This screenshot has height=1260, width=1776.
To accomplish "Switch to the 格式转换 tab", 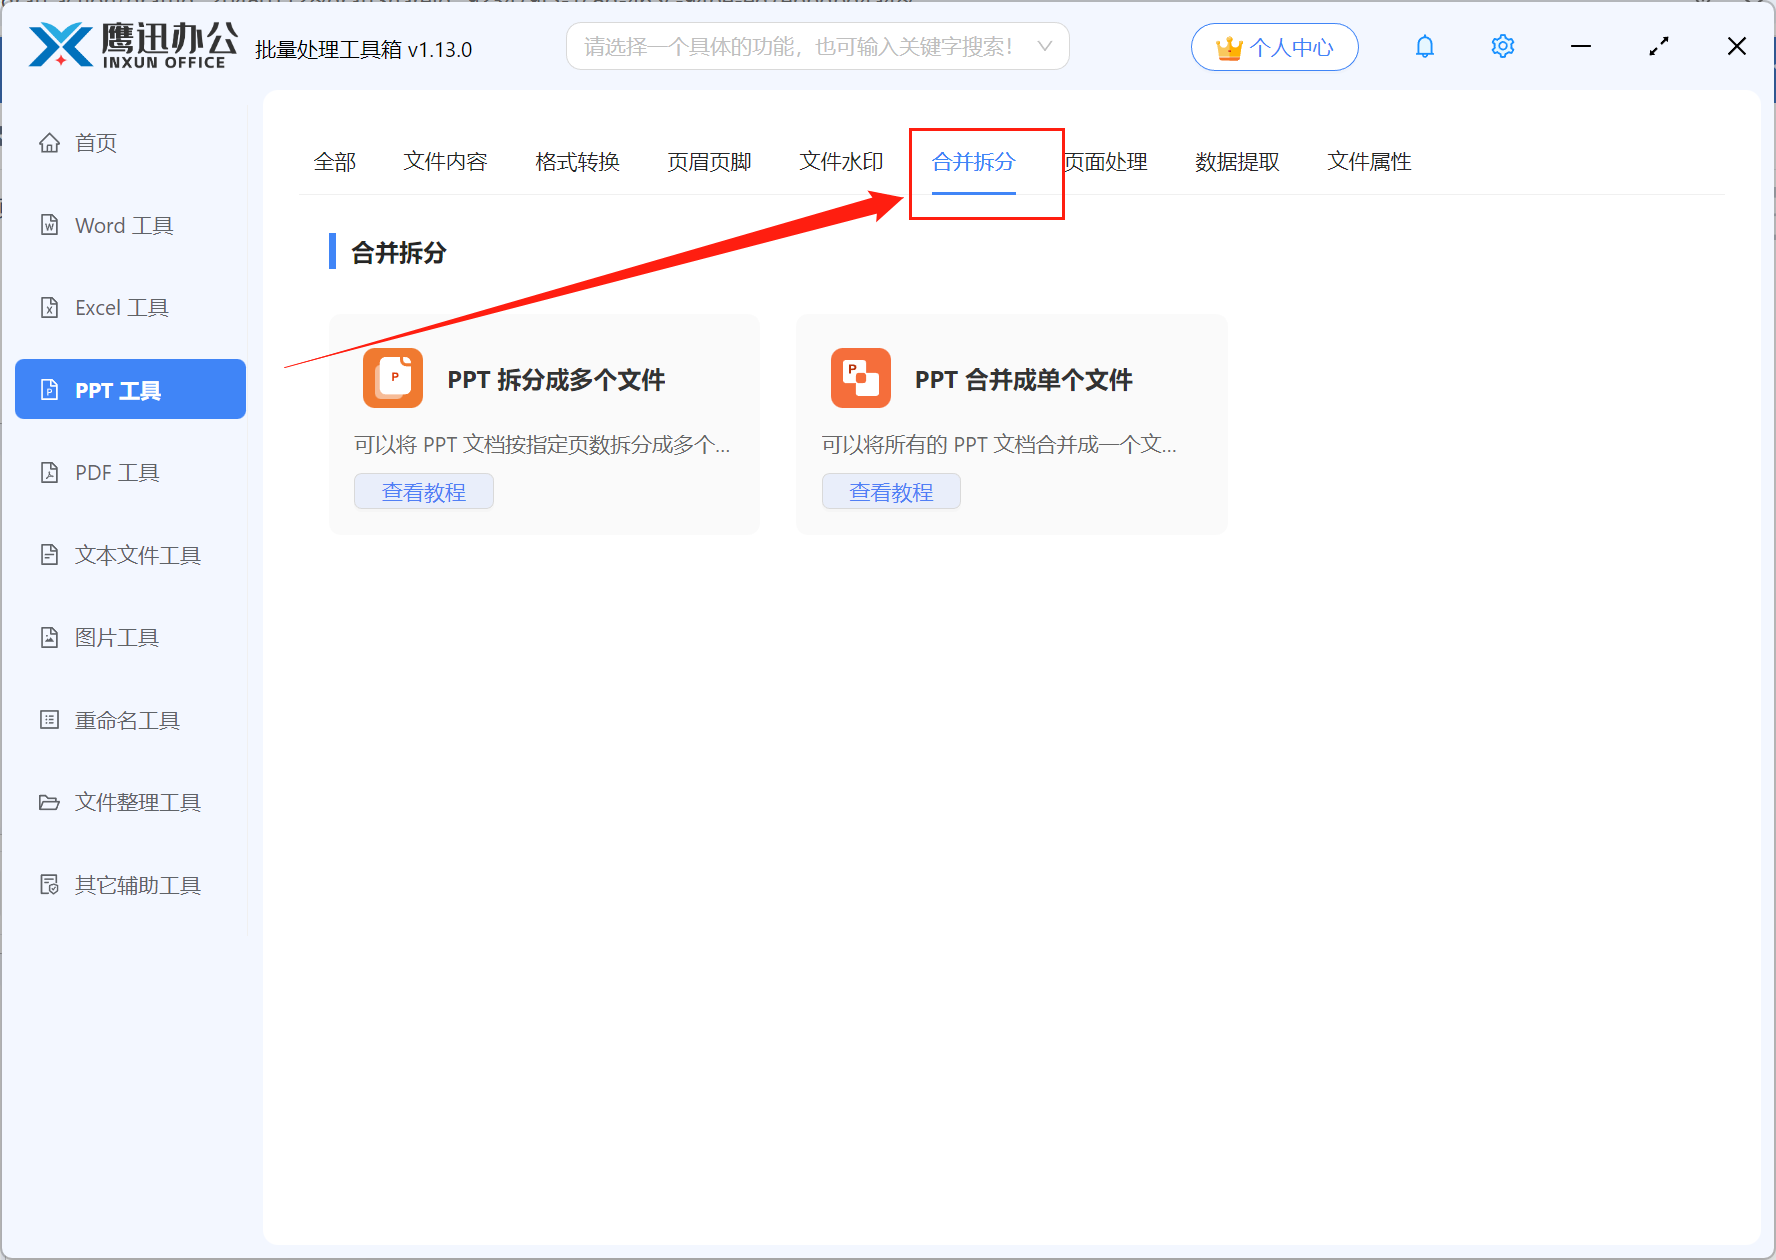I will click(577, 162).
